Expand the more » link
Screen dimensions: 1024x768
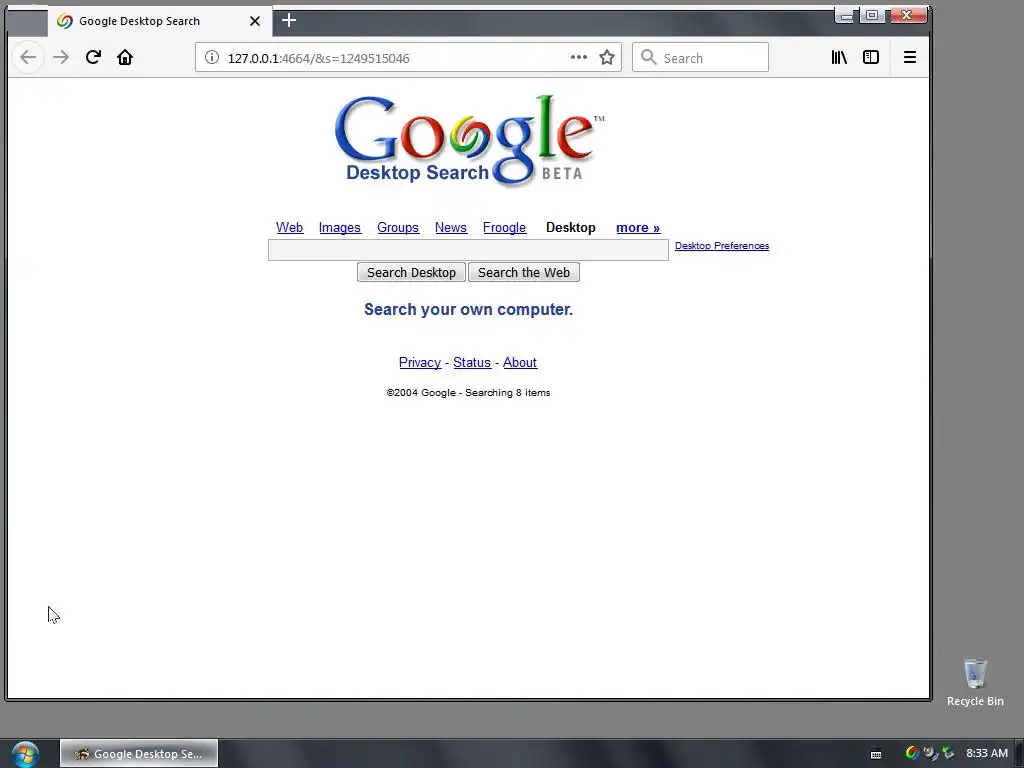click(x=638, y=227)
